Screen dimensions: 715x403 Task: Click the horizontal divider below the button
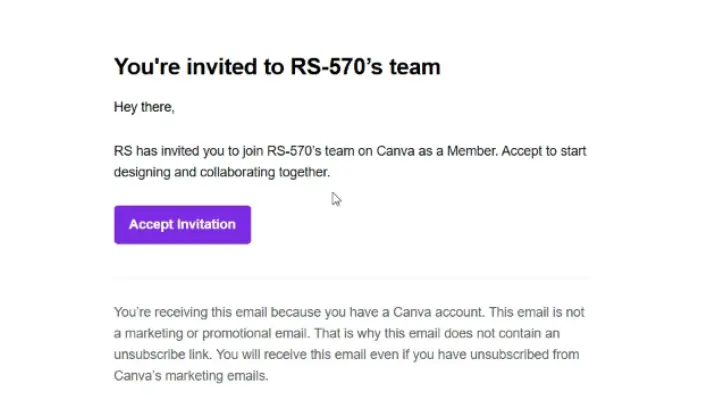(352, 277)
